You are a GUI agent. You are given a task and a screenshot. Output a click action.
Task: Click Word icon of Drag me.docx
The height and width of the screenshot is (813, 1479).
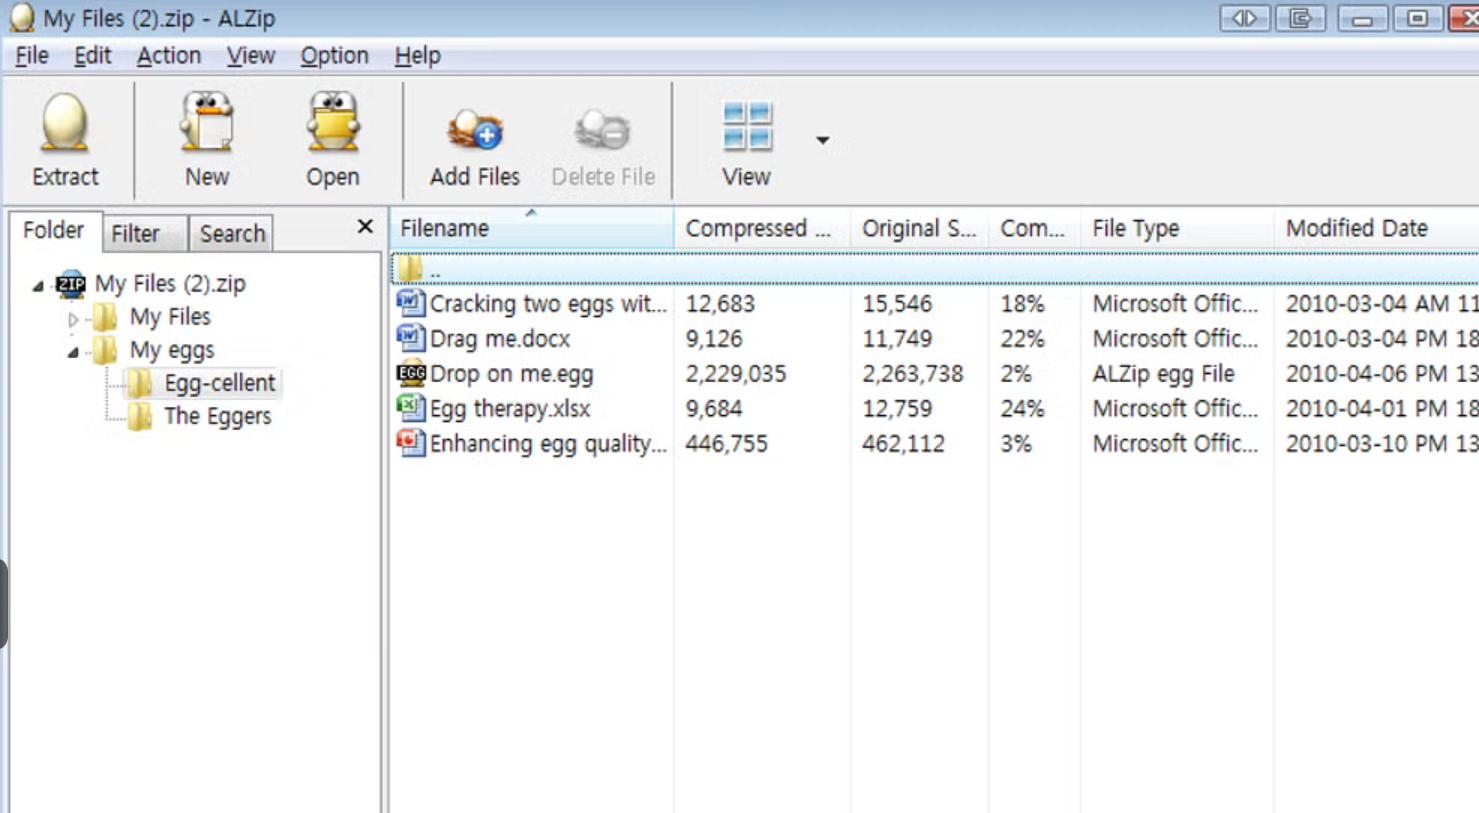411,338
